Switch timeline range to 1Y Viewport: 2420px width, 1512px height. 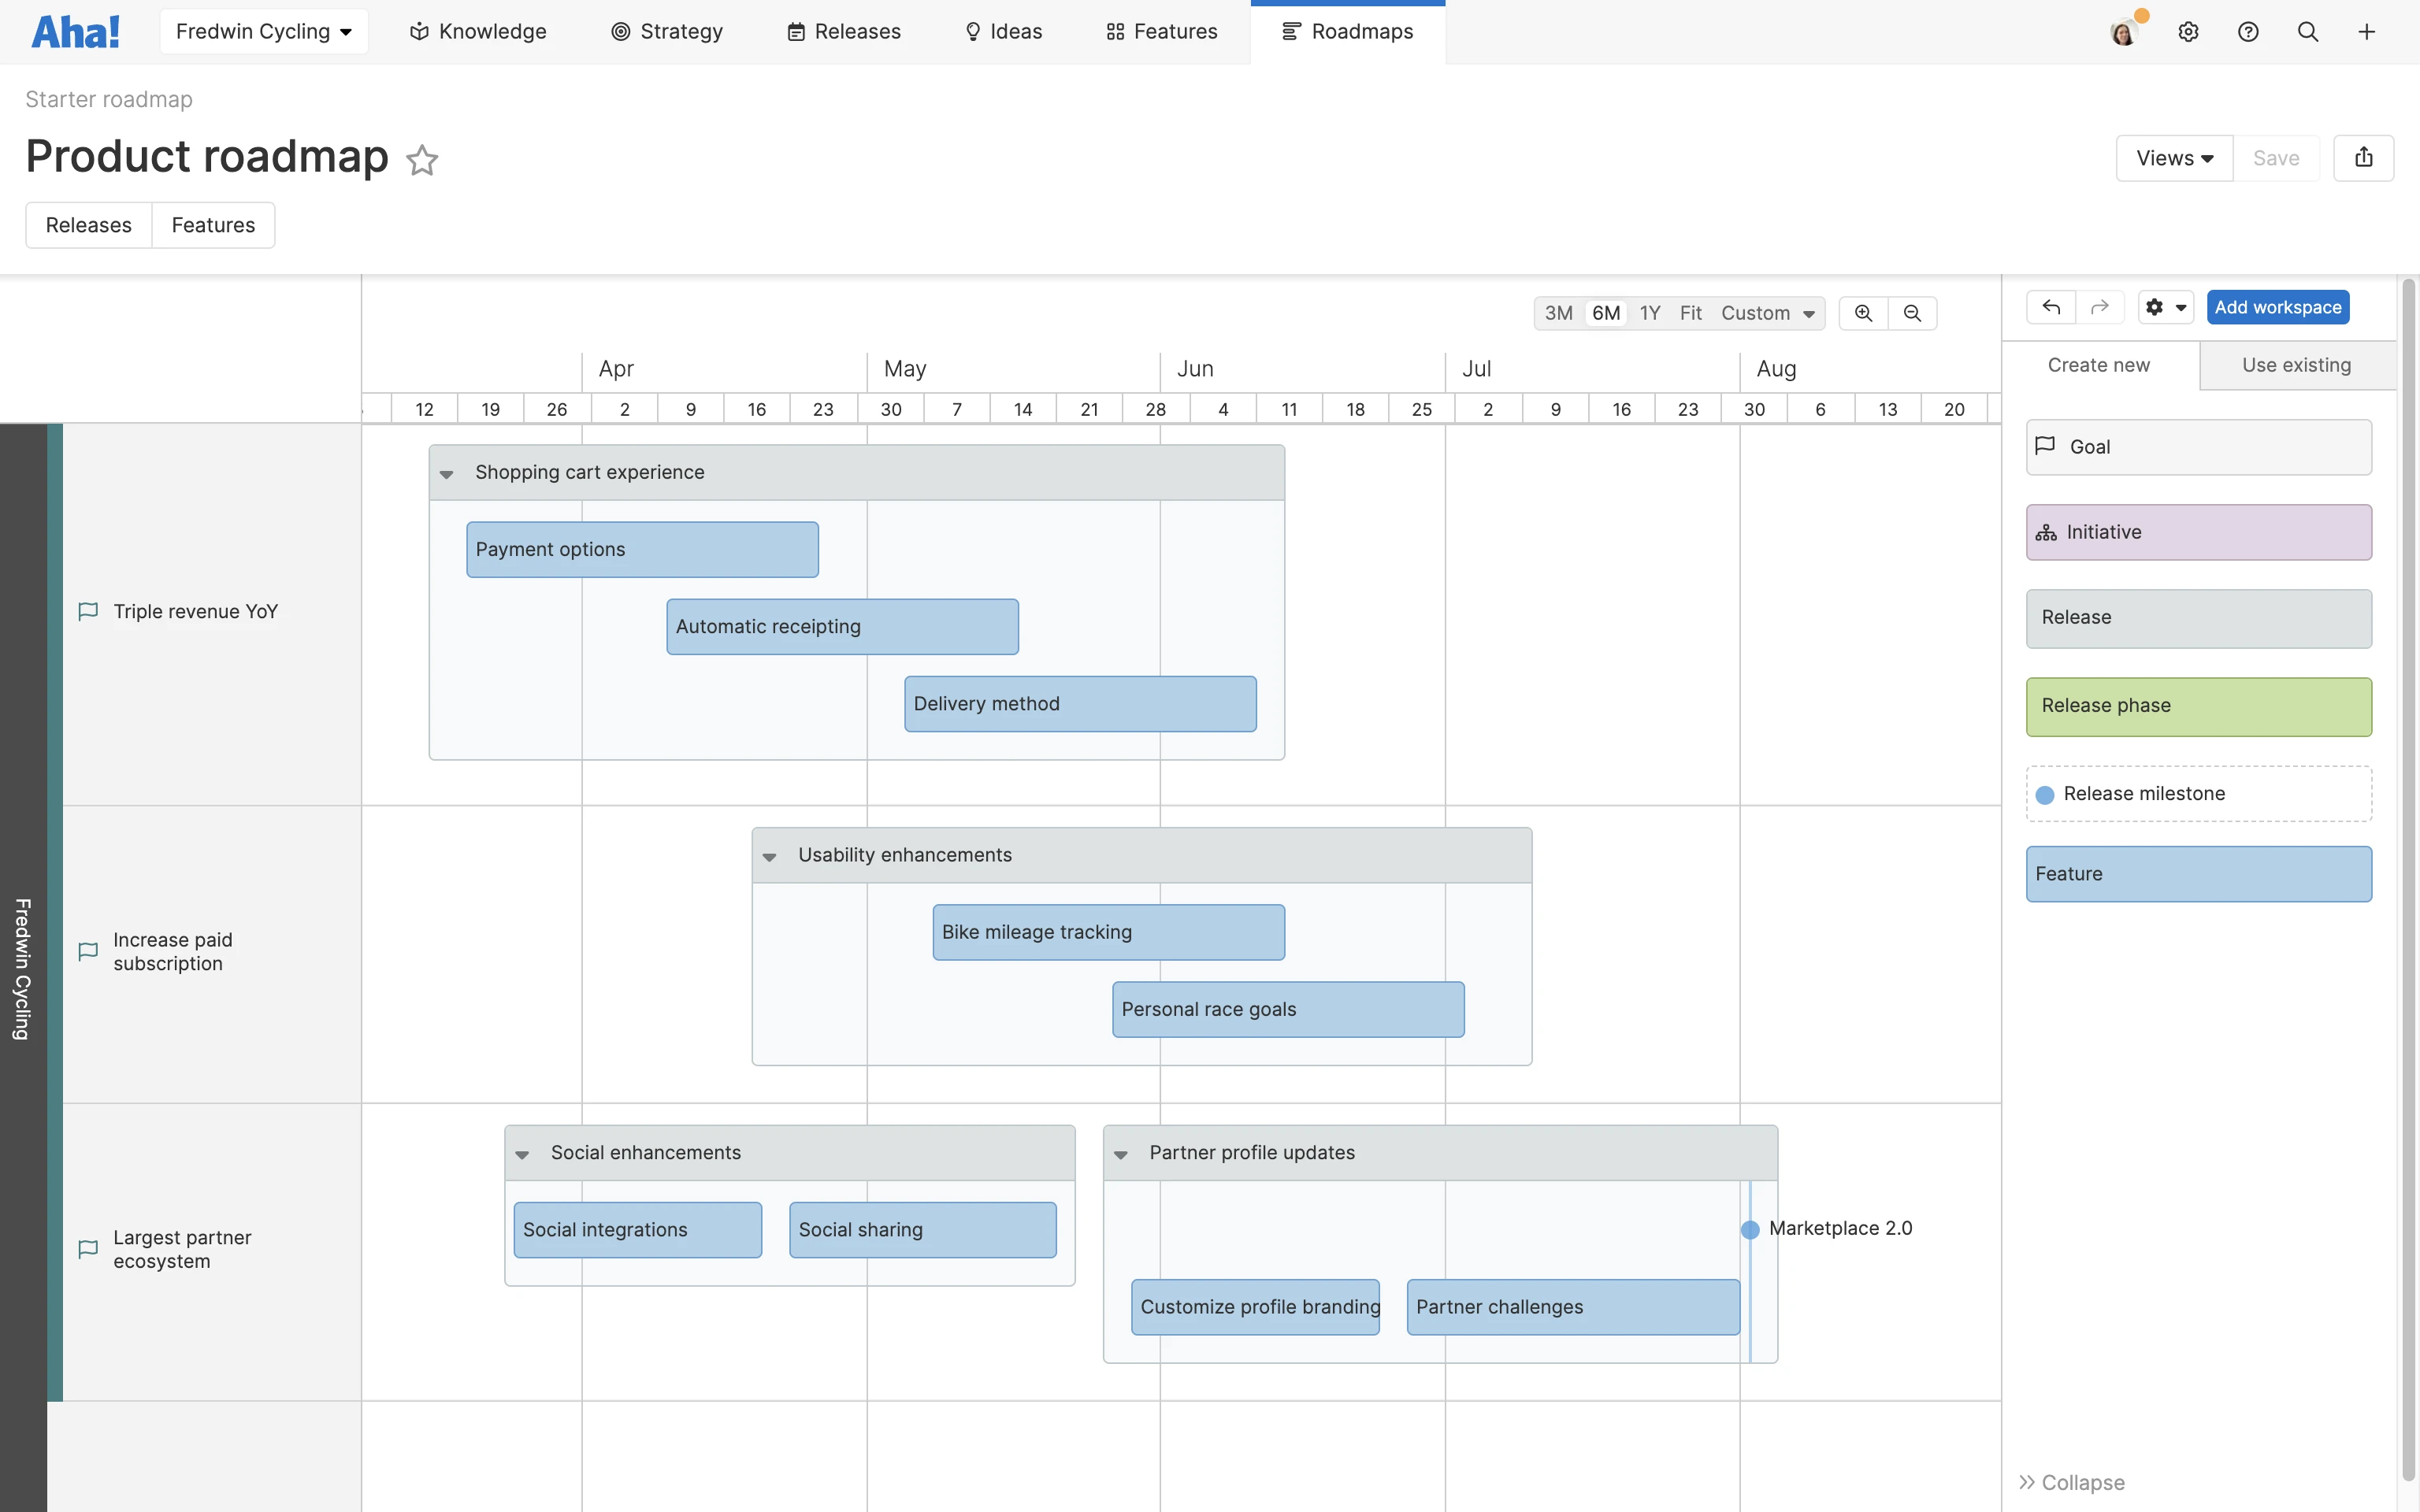(x=1650, y=313)
